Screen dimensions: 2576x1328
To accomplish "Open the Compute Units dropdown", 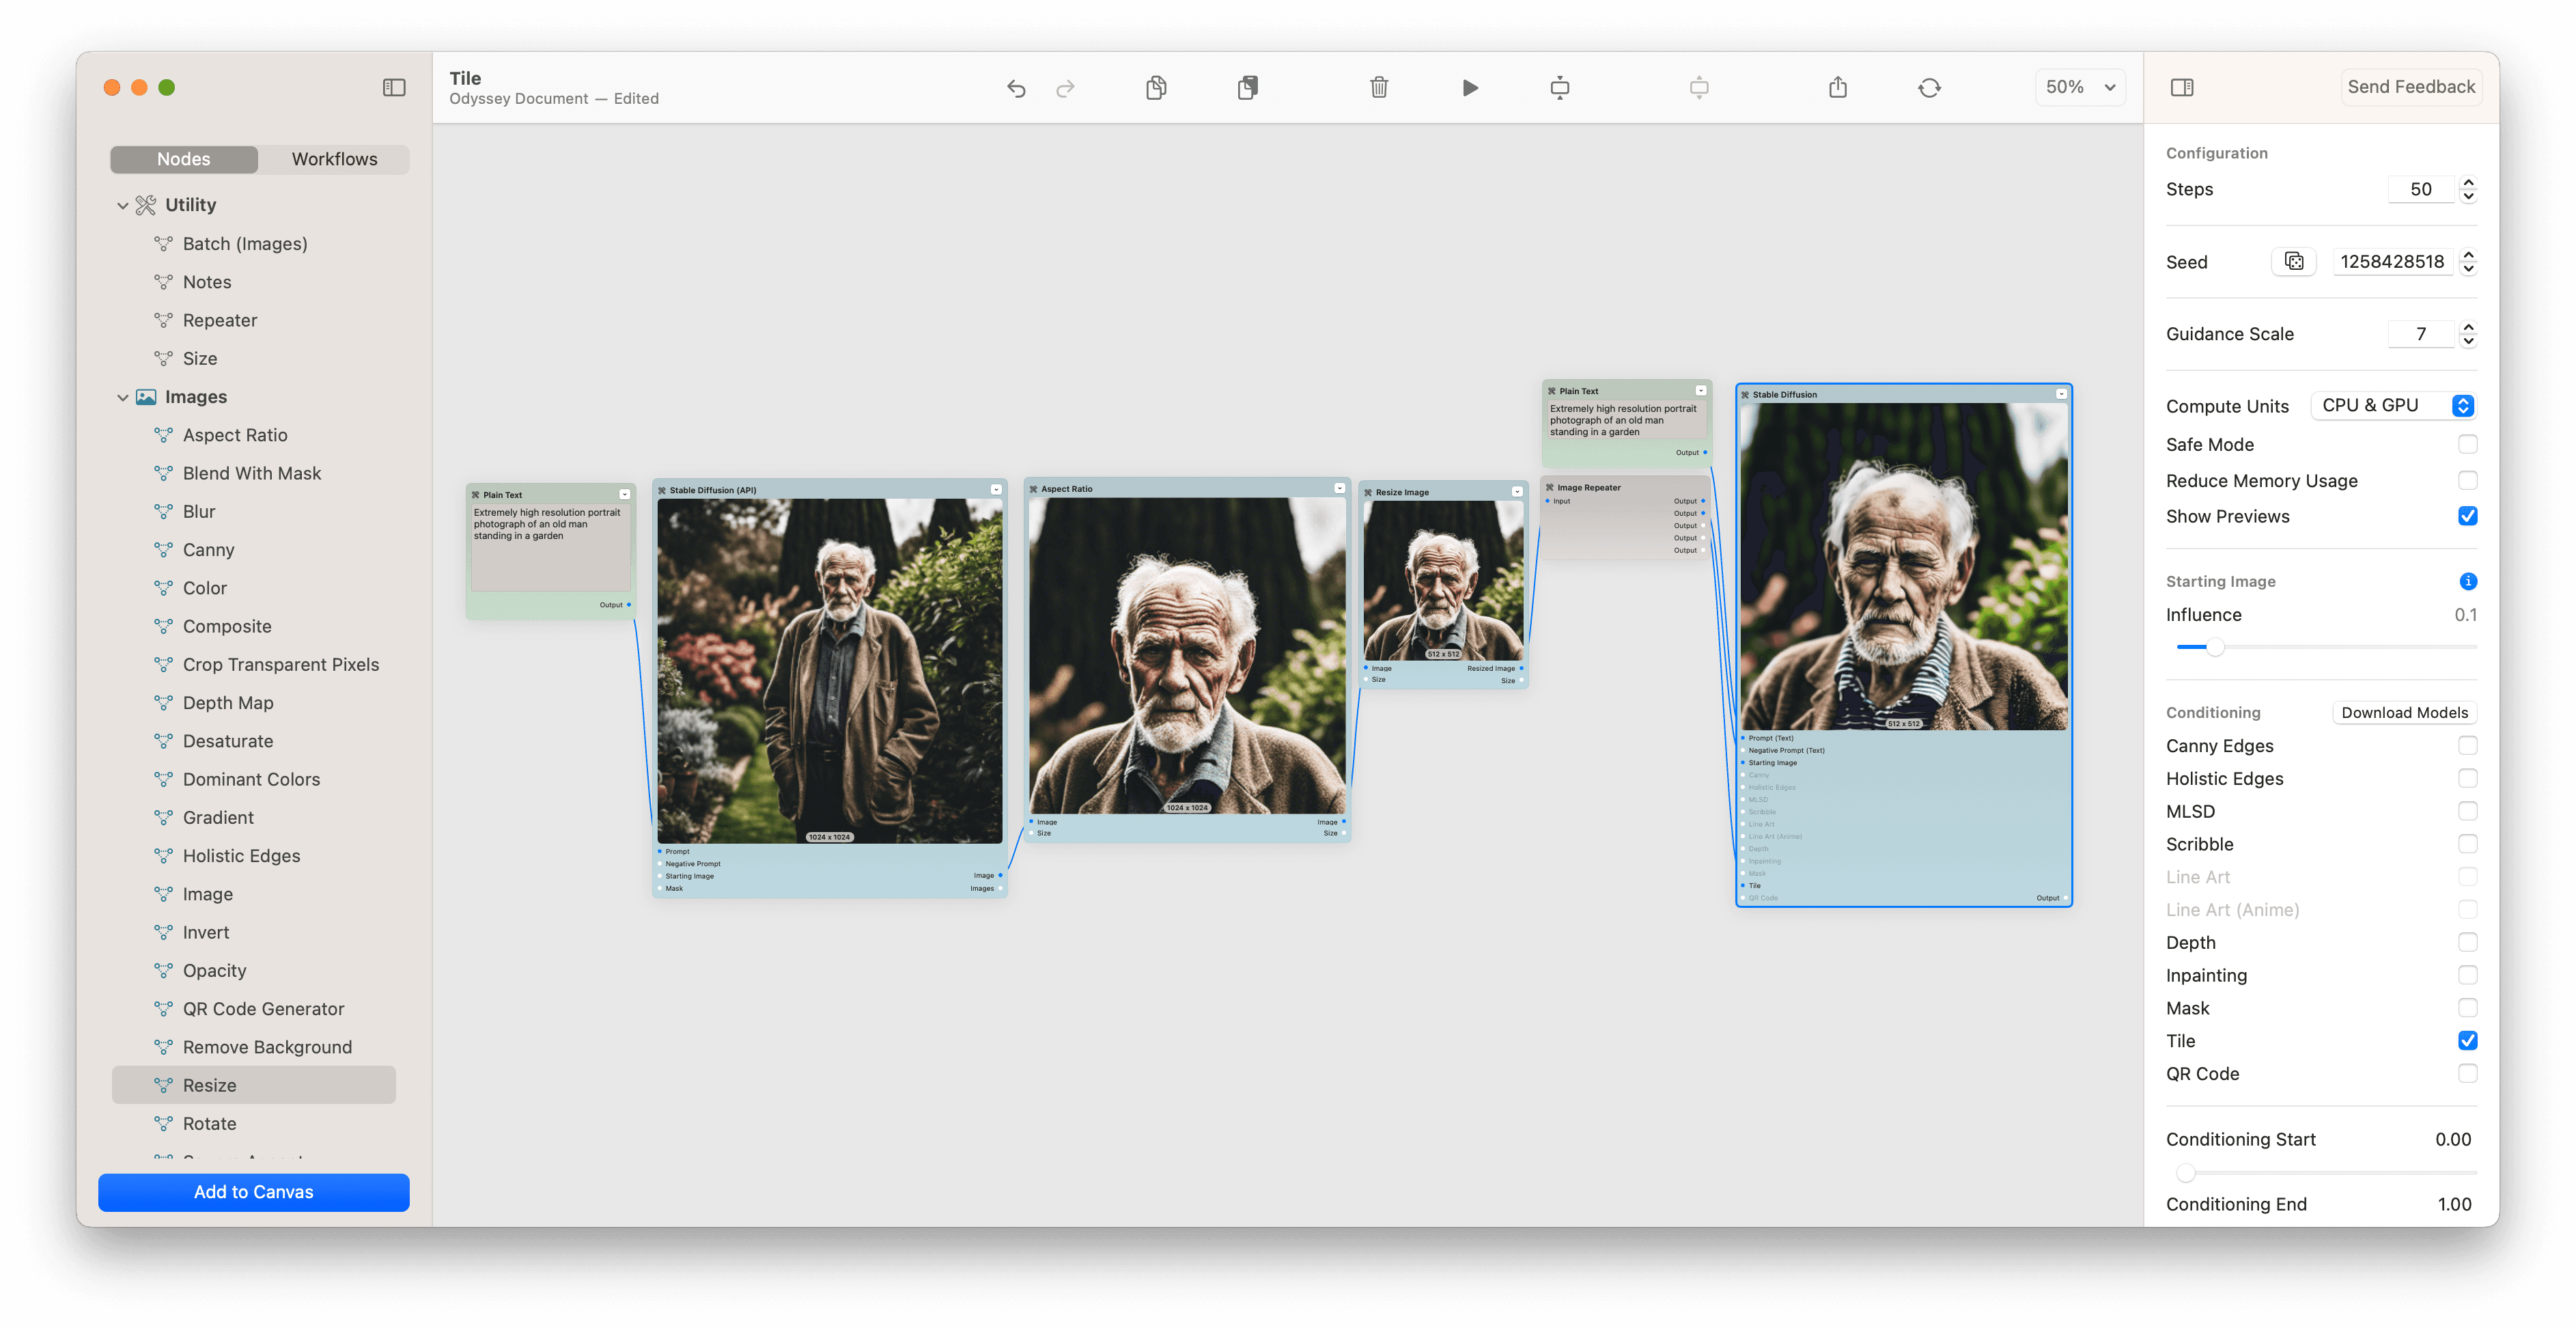I will (x=2394, y=405).
